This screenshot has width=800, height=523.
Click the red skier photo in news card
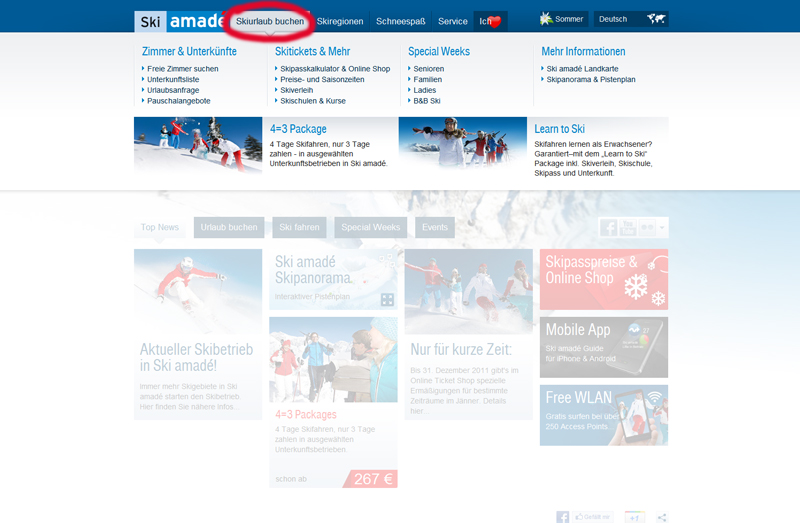coord(198,291)
